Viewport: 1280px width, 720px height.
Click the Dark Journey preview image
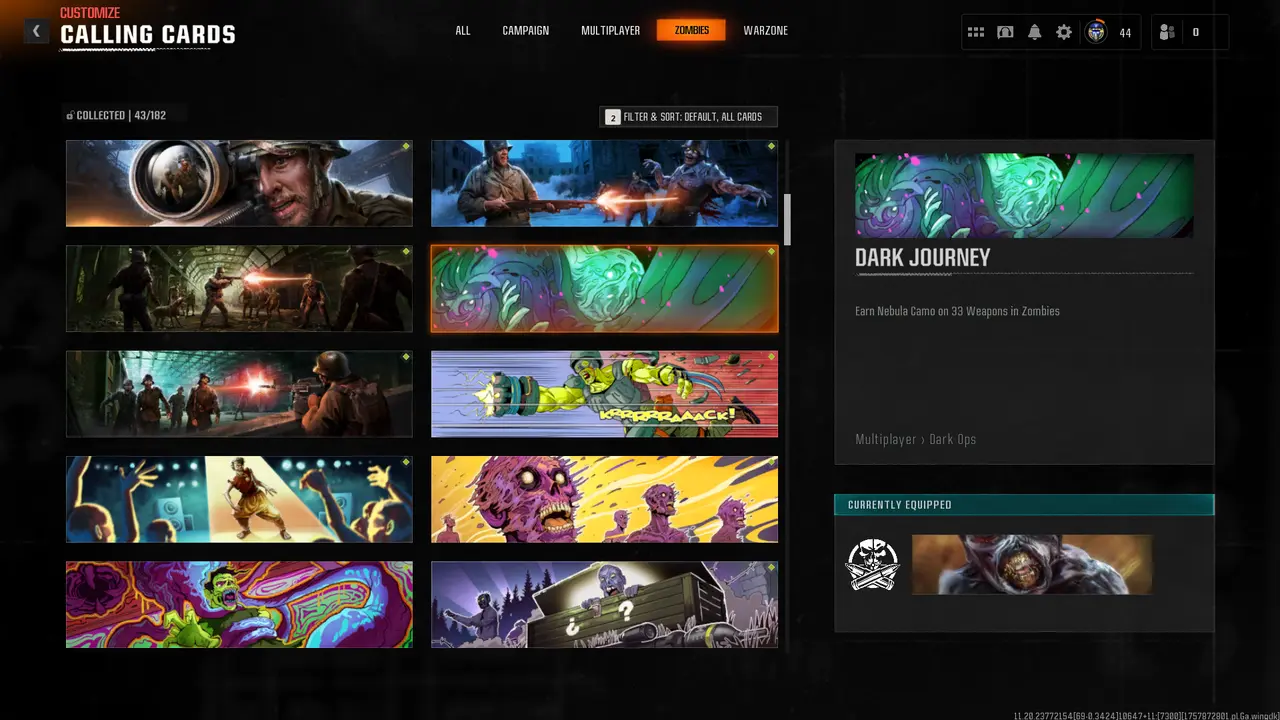point(1024,195)
